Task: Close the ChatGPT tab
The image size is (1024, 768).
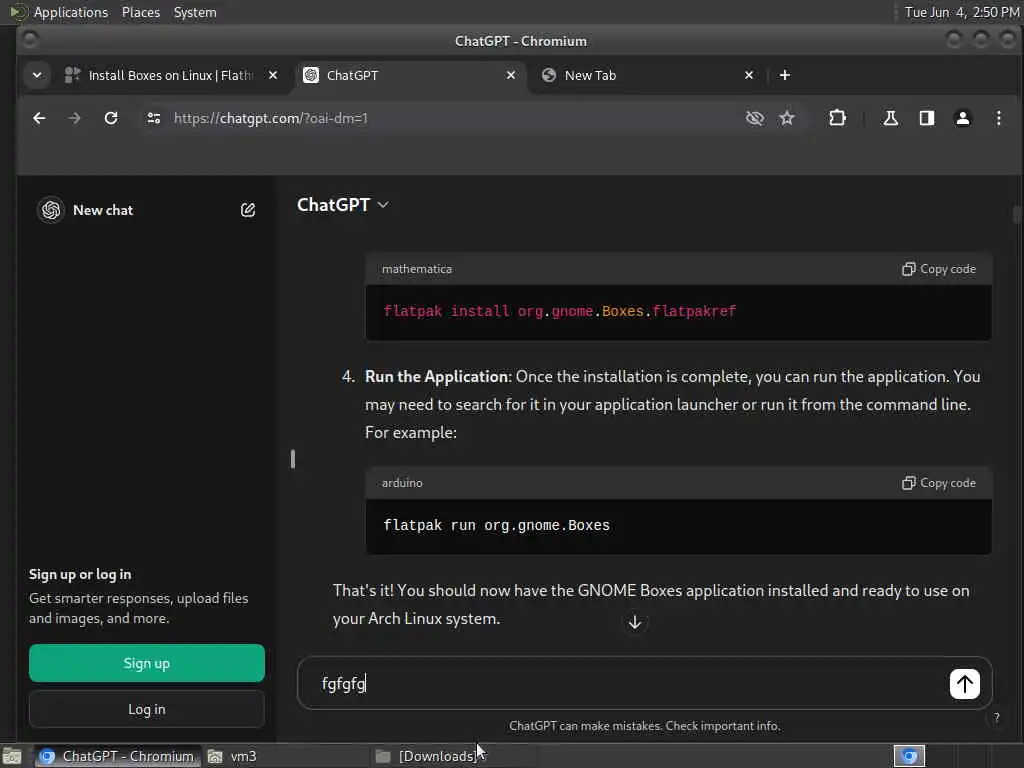Action: coord(511,75)
